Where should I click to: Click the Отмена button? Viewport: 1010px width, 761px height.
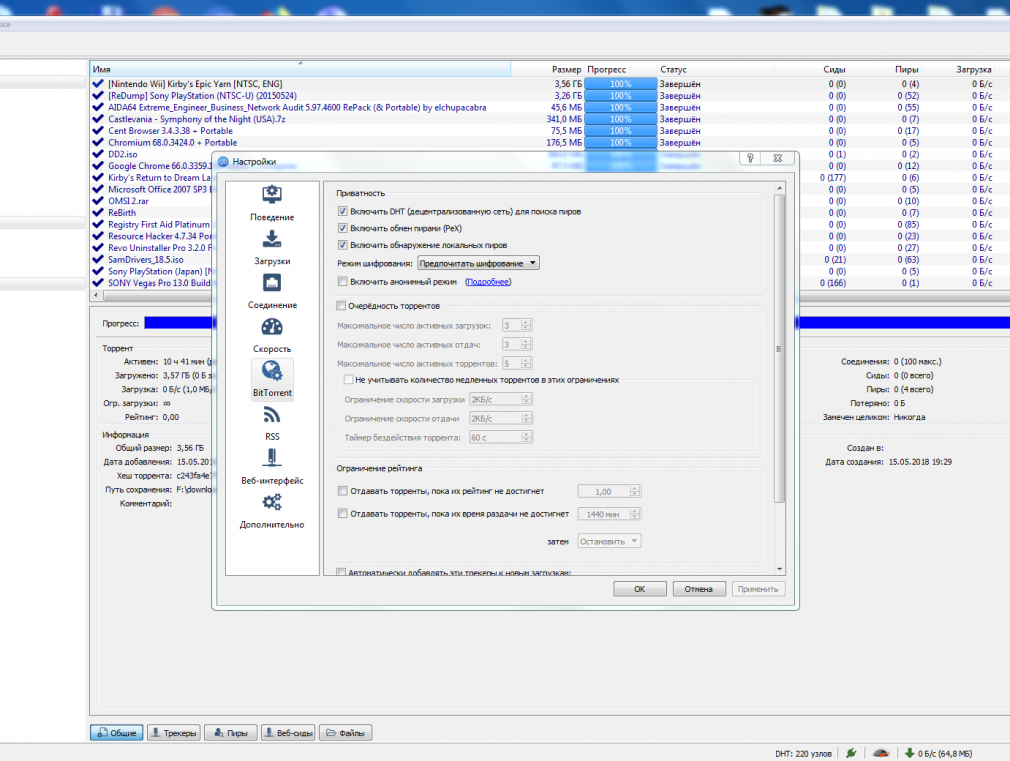click(699, 589)
